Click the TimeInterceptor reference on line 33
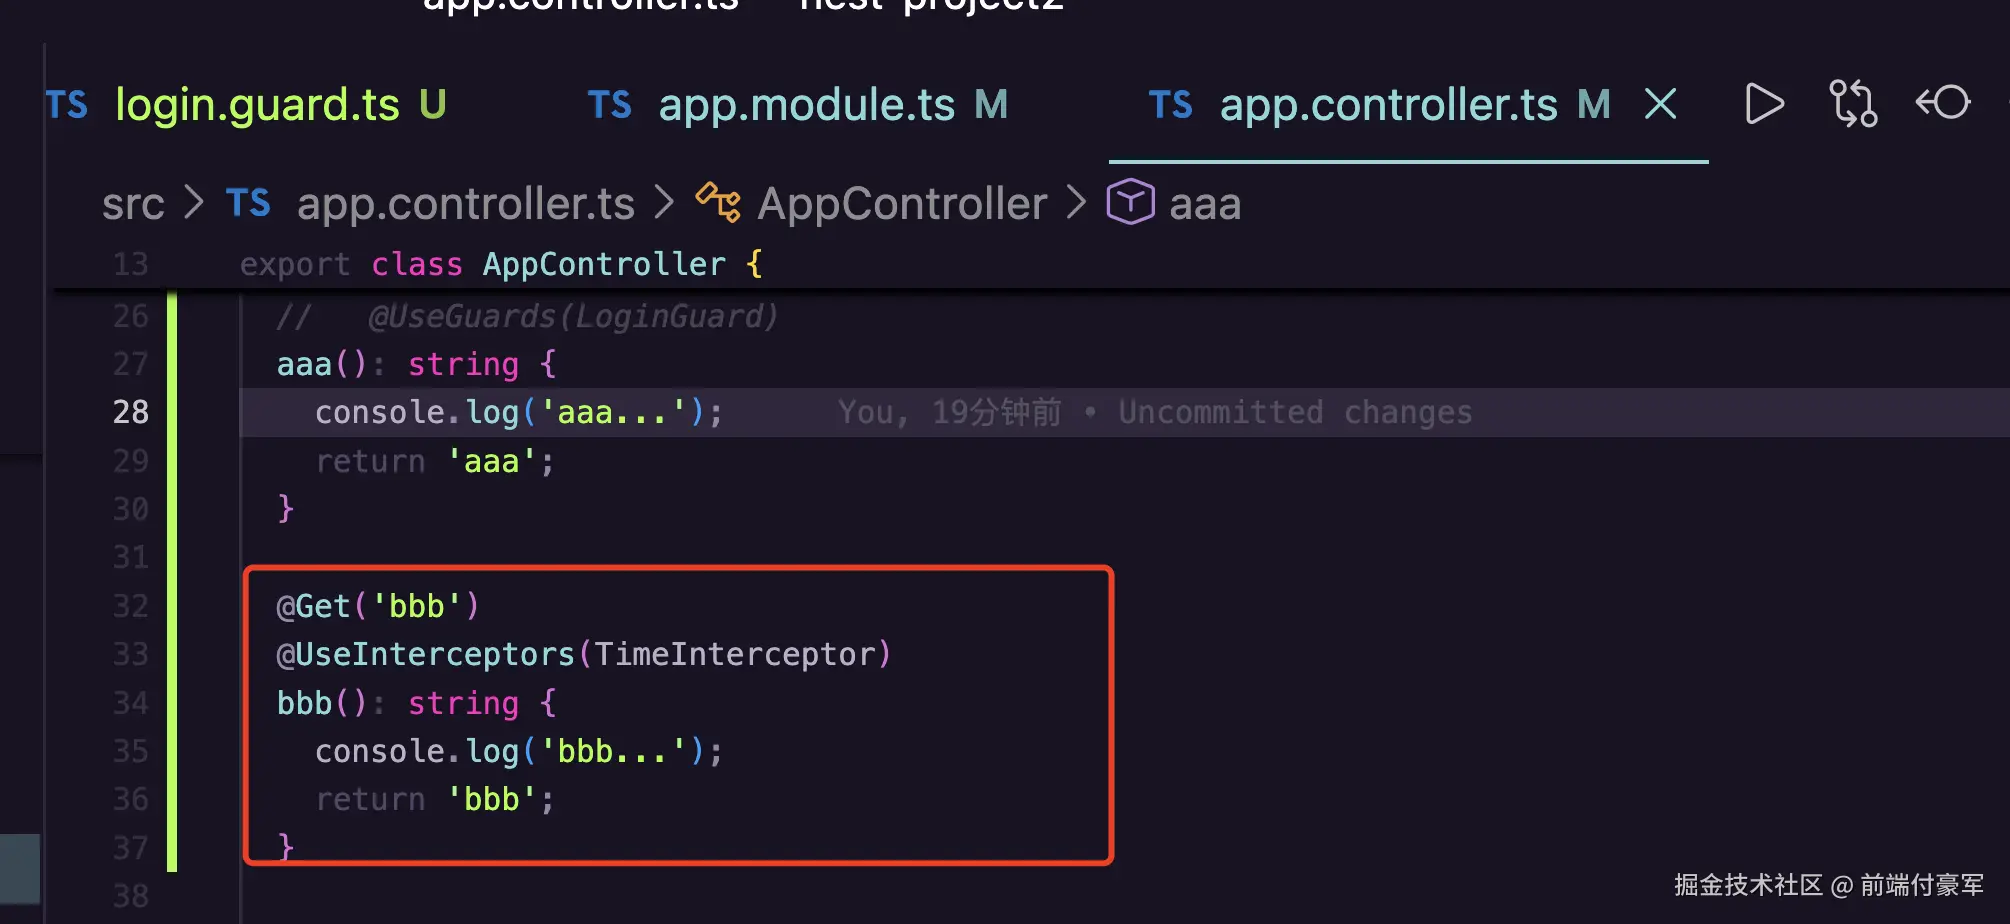The width and height of the screenshot is (2010, 924). (x=734, y=654)
